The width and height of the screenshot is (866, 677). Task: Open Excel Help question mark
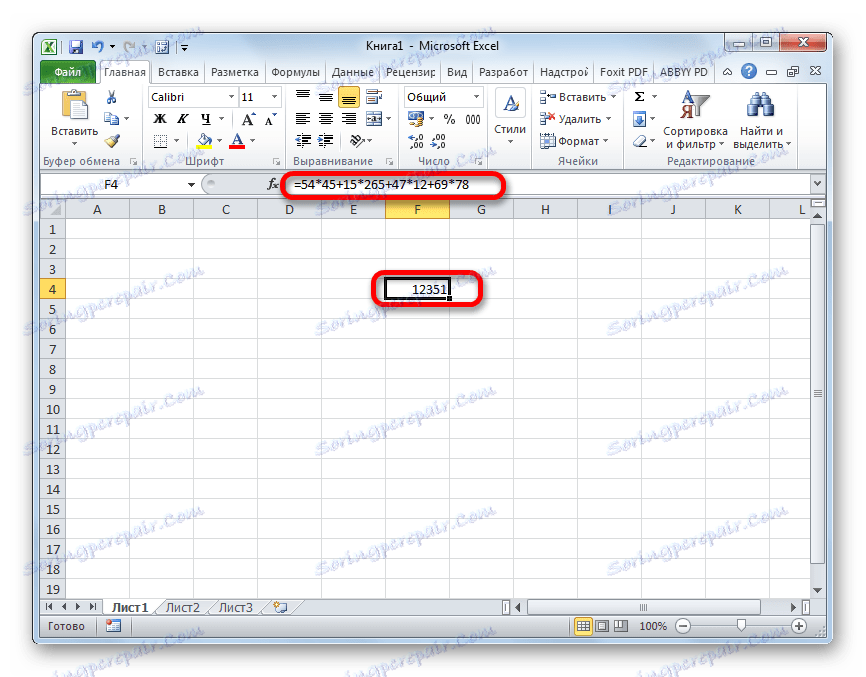tap(749, 71)
